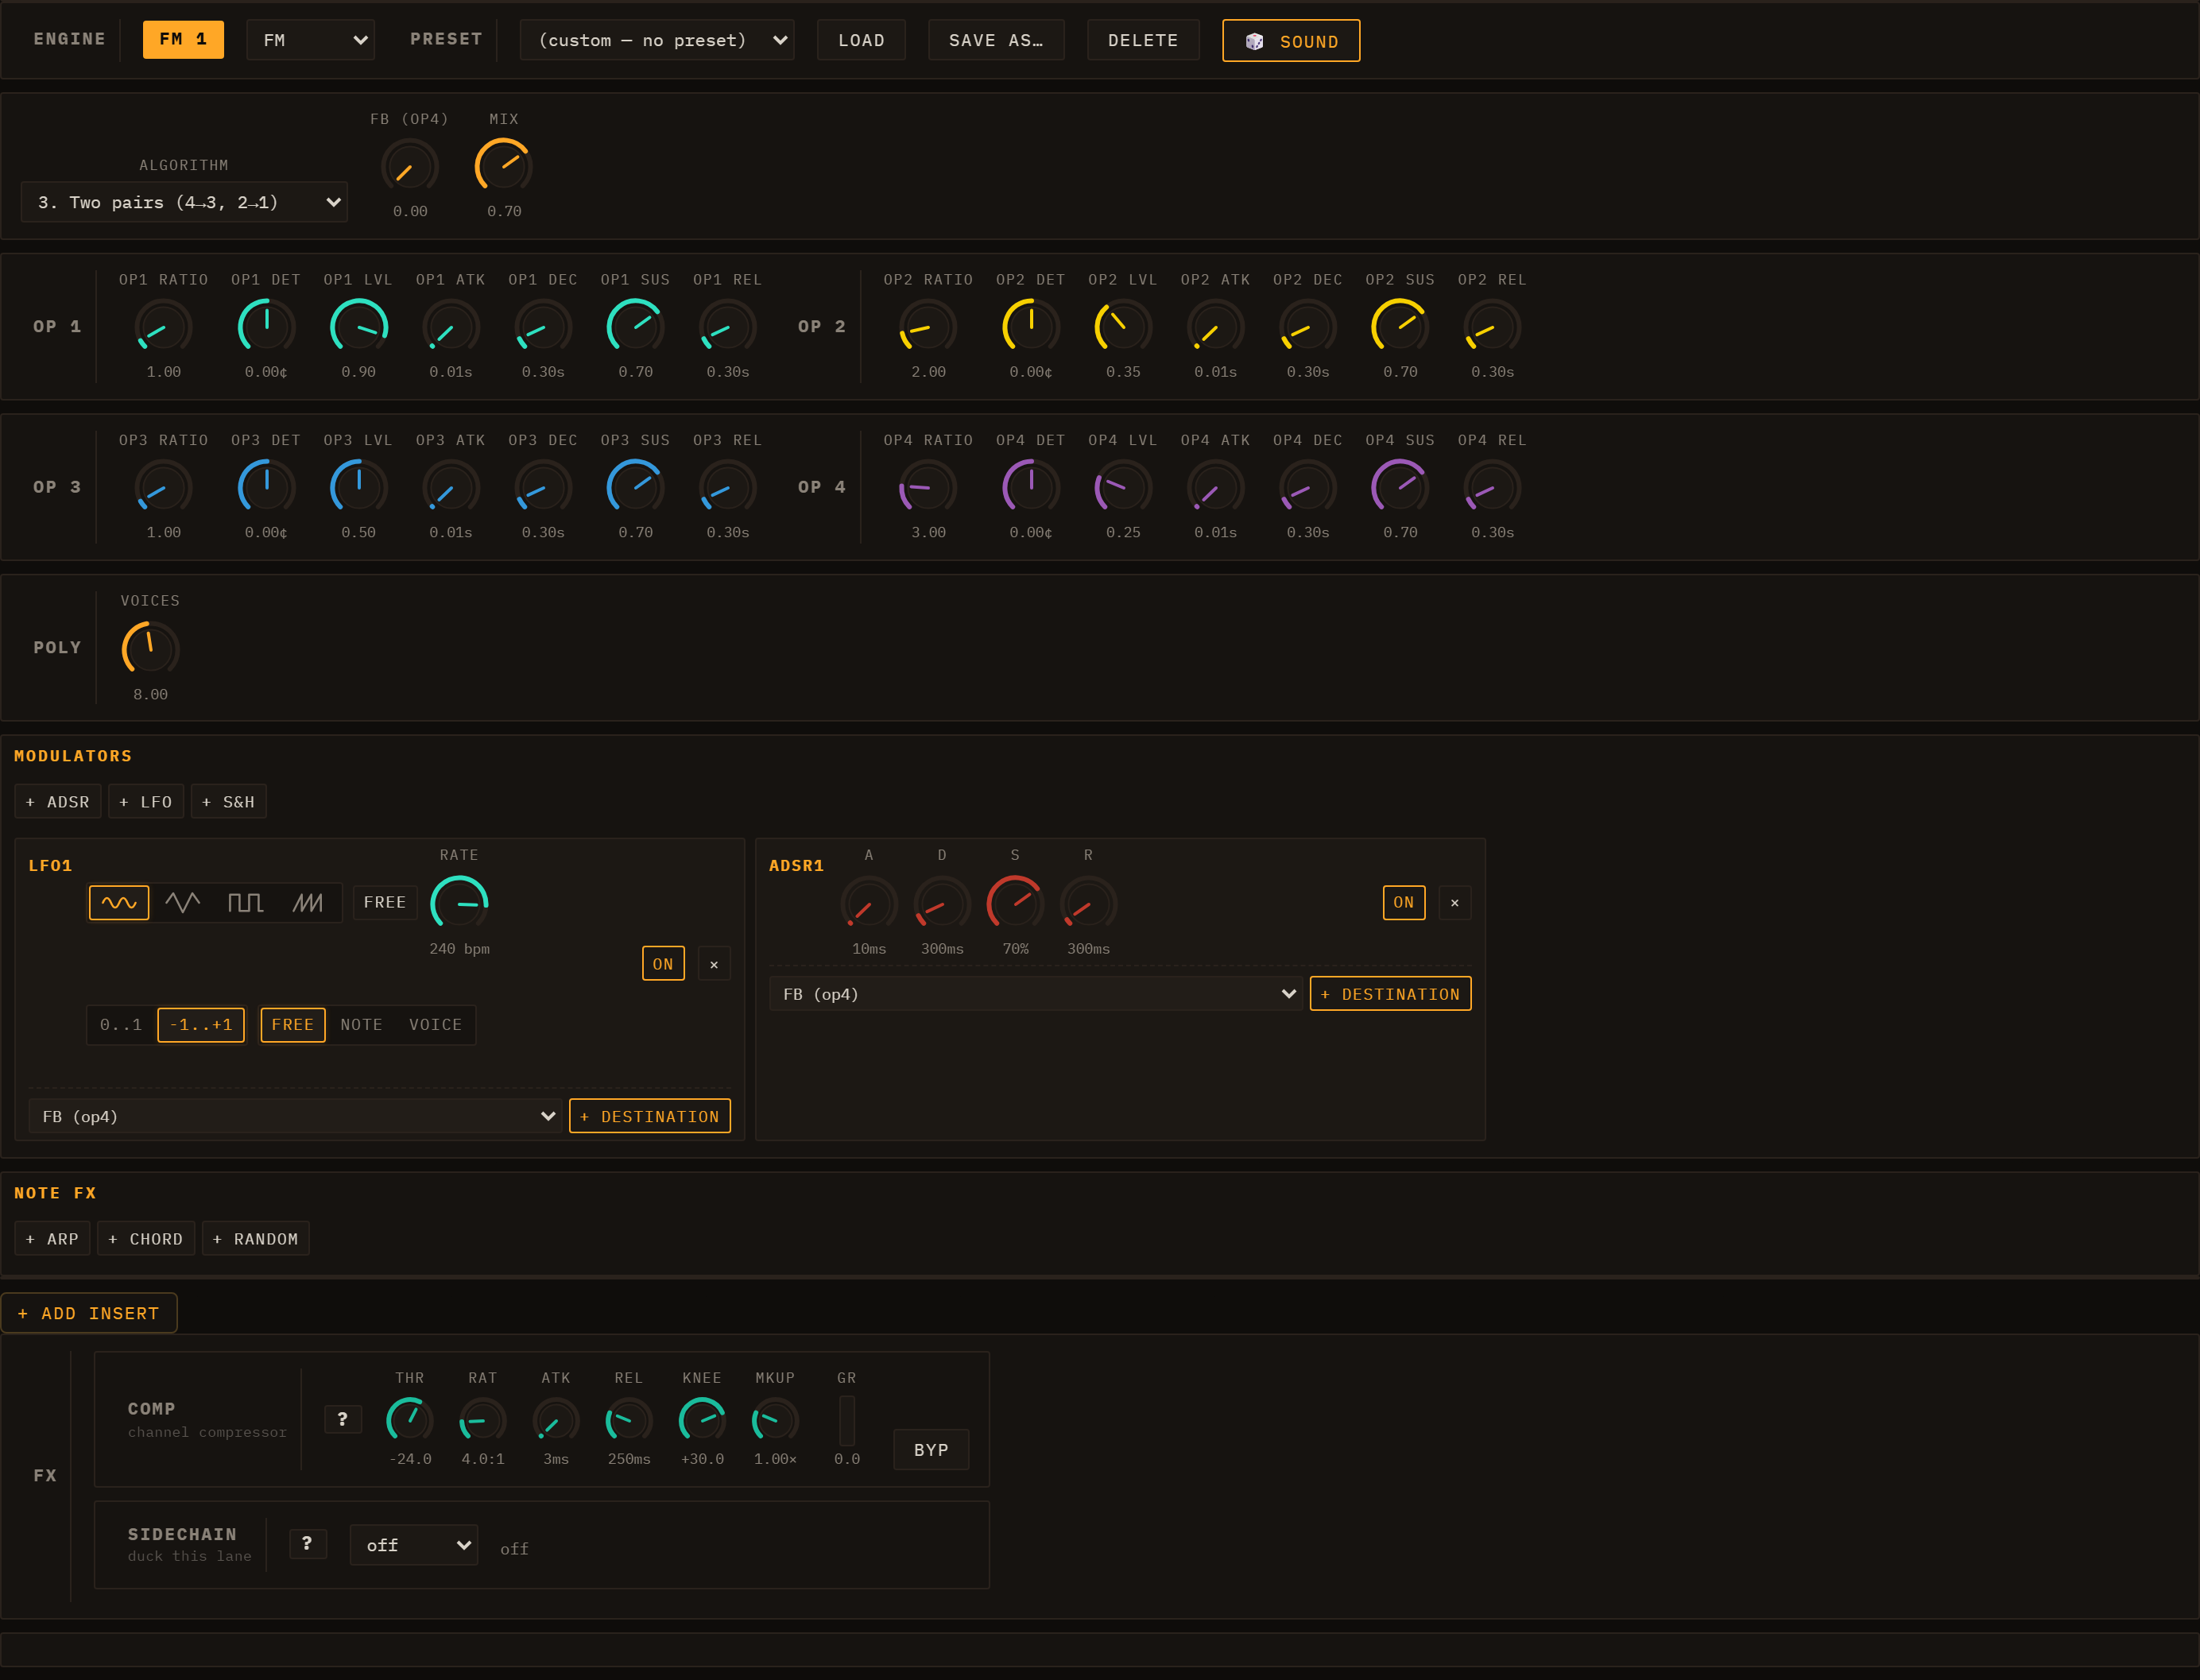Click the DELETE preset button
The width and height of the screenshot is (2200, 1680).
1143,40
